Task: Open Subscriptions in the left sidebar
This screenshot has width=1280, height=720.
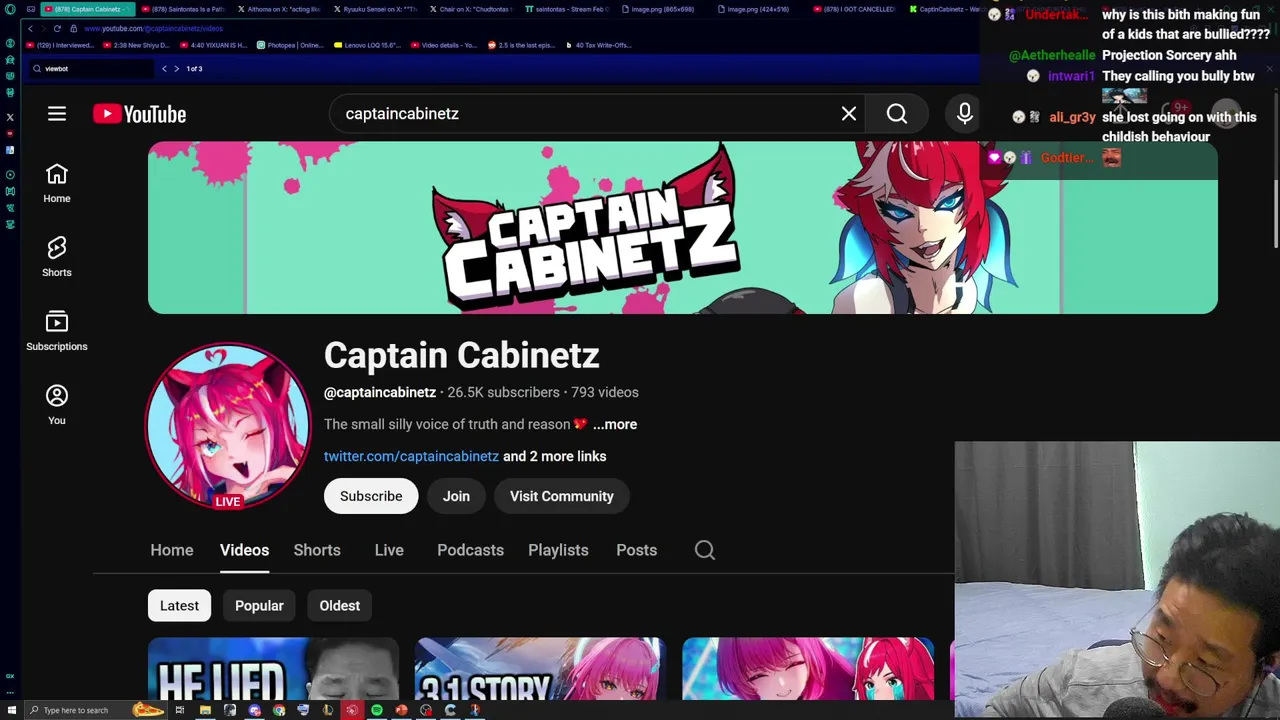Action: point(57,331)
